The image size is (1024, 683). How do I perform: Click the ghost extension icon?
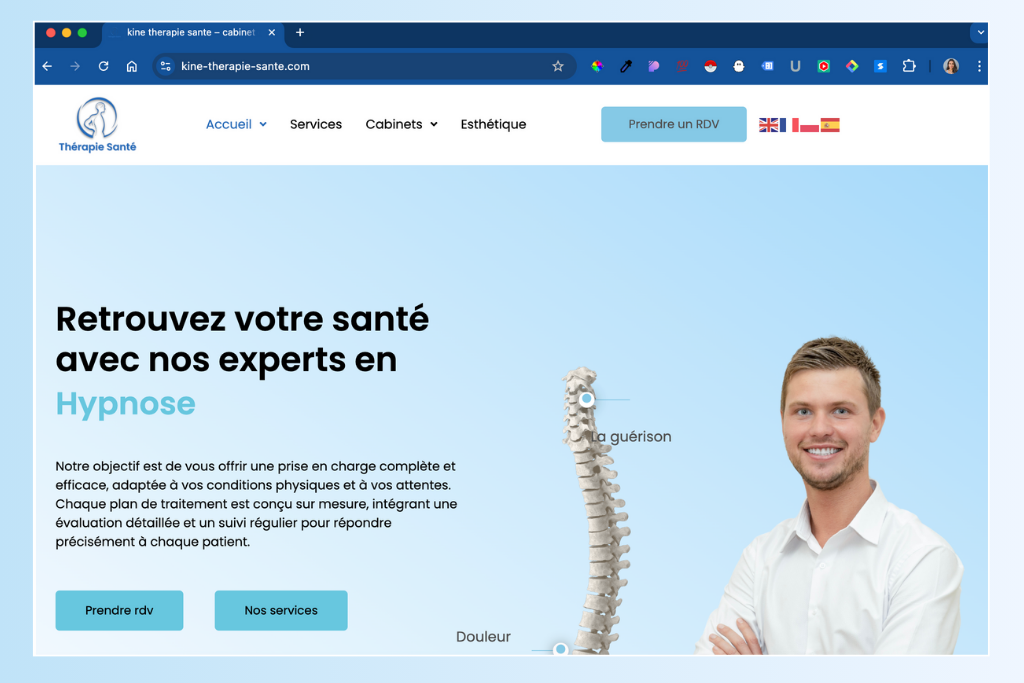(x=739, y=66)
